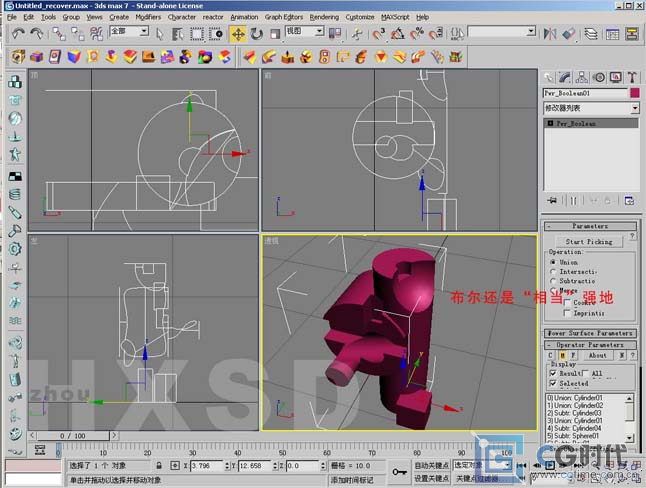This screenshot has height=488, width=646.
Task: Select the Bind to Space Warp tool
Action: click(x=97, y=34)
